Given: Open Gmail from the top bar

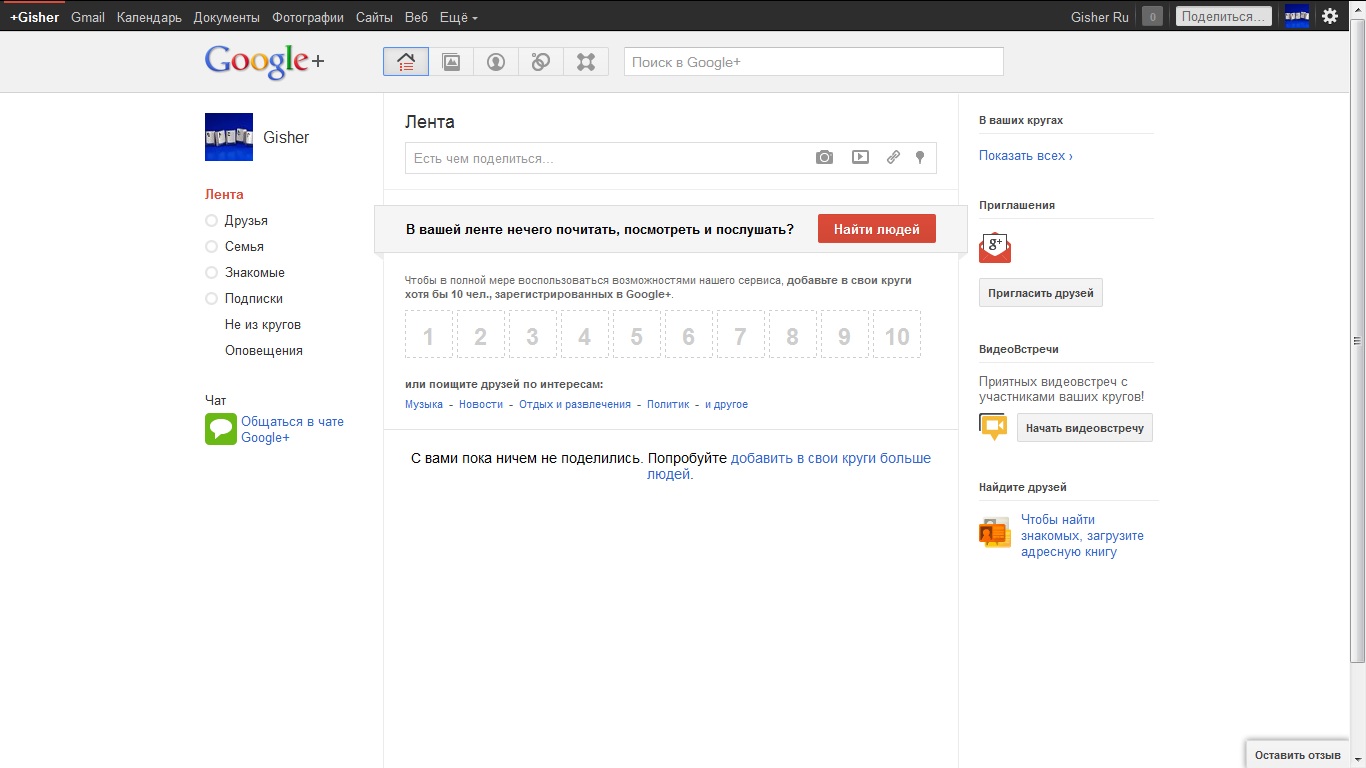Looking at the screenshot, I should point(88,17).
